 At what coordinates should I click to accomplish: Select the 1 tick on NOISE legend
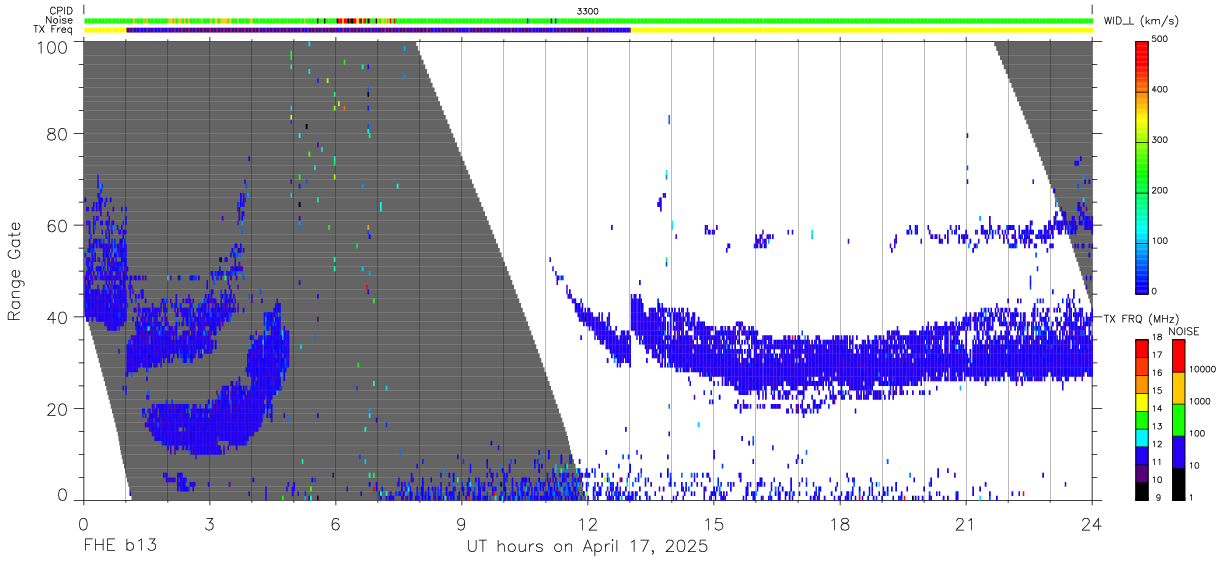point(1192,500)
